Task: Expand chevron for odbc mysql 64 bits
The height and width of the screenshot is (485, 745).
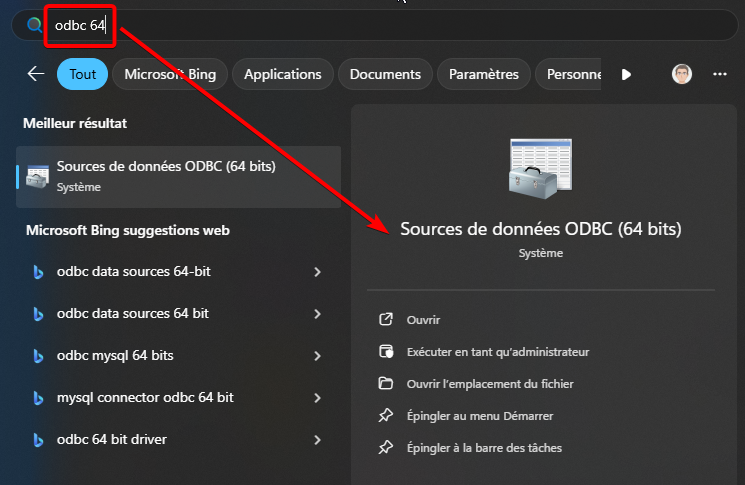Action: coord(317,356)
